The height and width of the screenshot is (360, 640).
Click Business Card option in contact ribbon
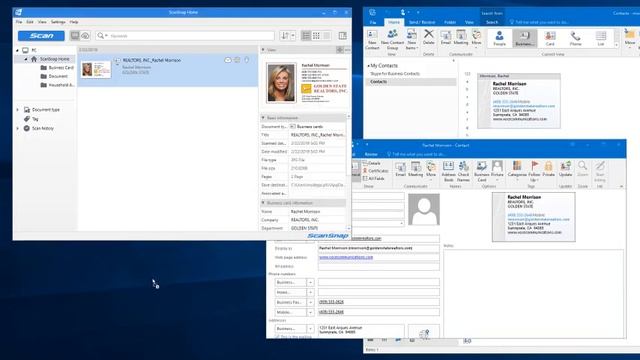tap(482, 171)
